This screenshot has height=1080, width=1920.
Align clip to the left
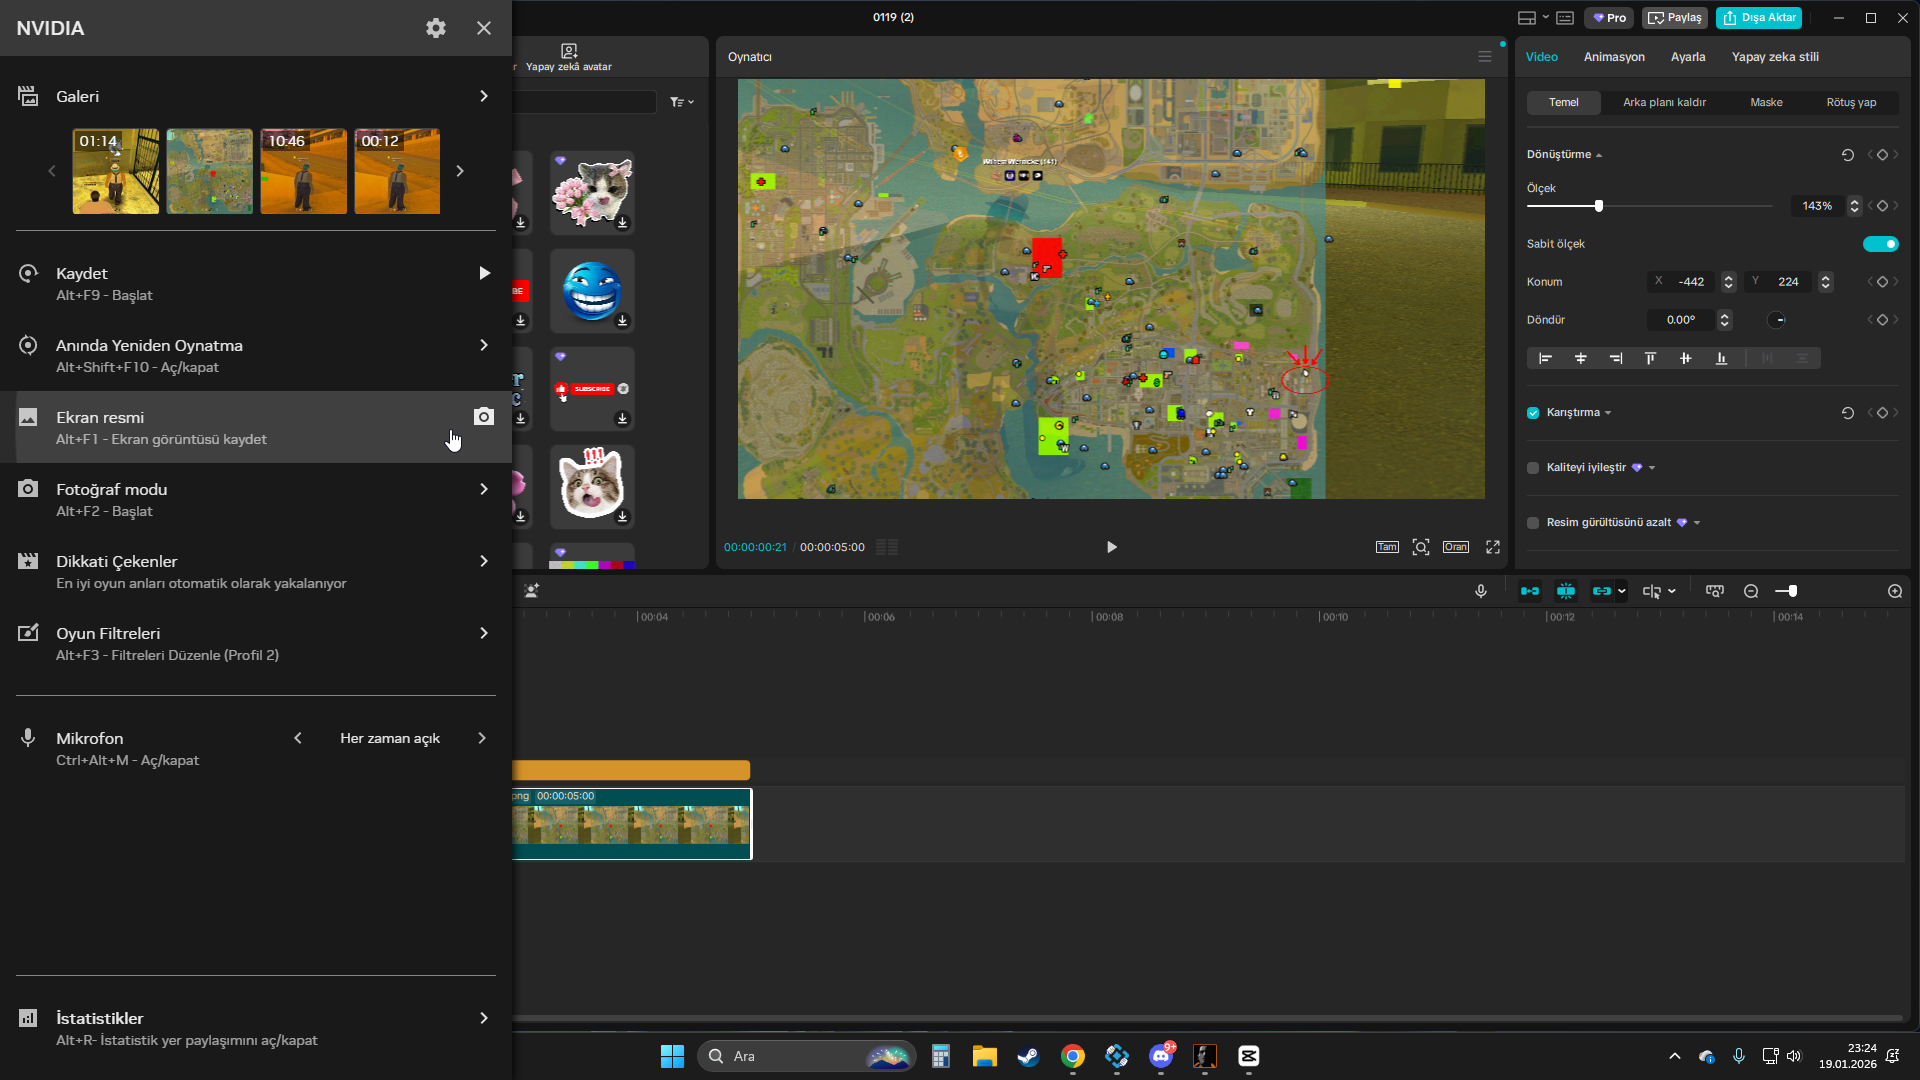[1545, 358]
